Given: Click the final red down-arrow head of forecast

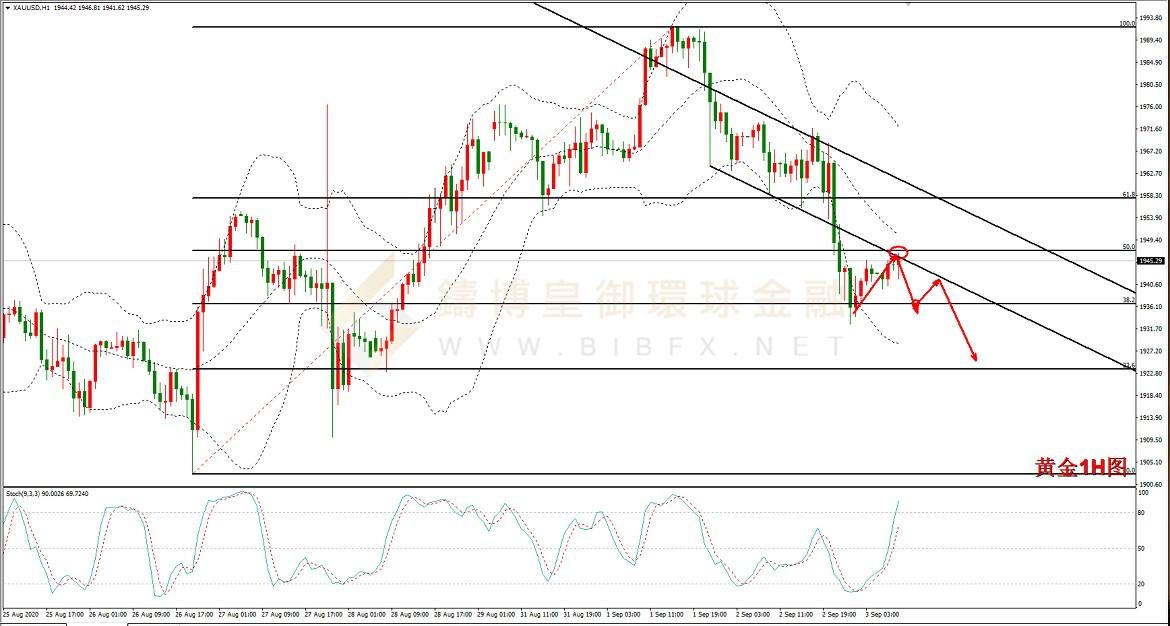Looking at the screenshot, I should [974, 356].
